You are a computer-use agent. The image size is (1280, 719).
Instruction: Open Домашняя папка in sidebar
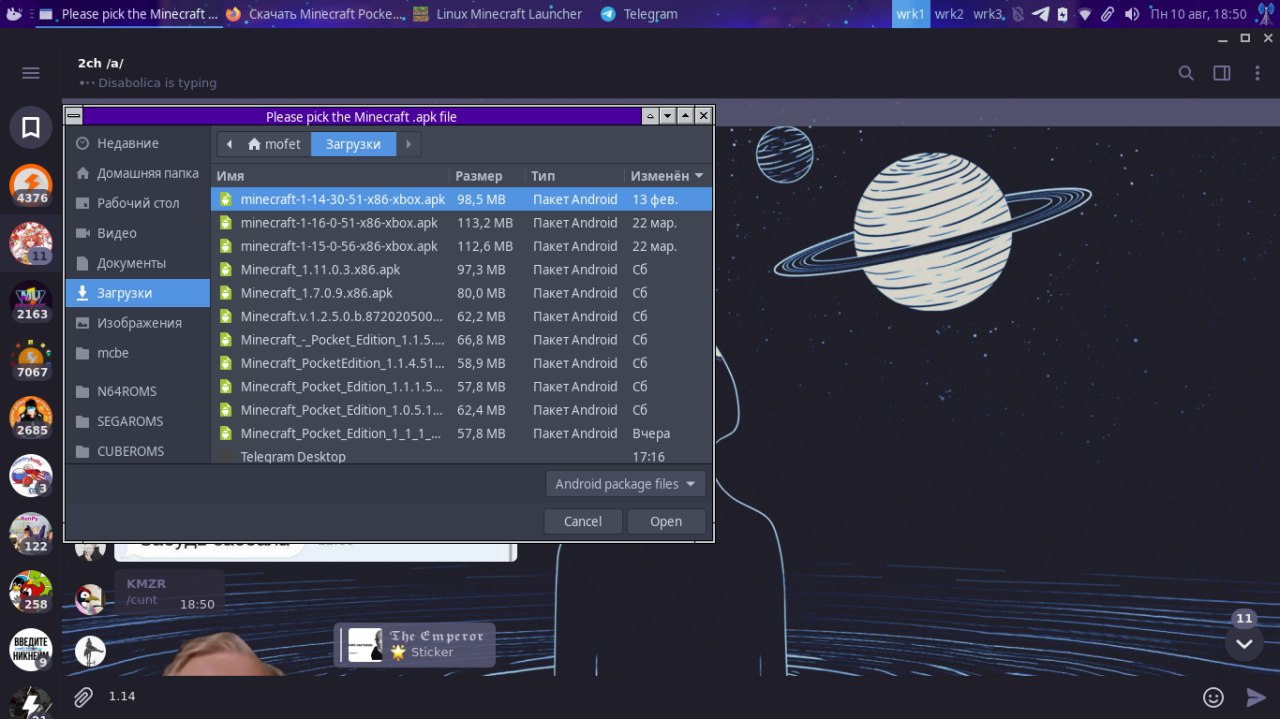coord(138,173)
